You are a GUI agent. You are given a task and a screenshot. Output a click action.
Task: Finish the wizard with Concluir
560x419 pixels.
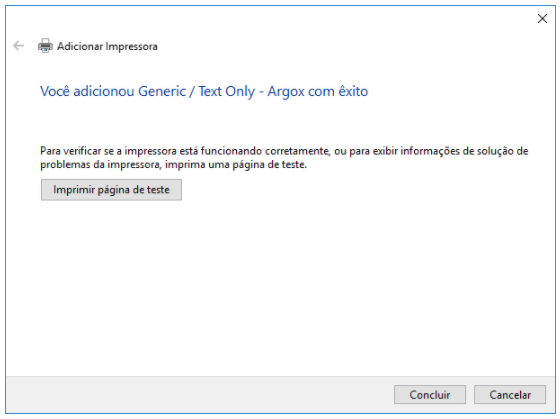pyautogui.click(x=430, y=395)
